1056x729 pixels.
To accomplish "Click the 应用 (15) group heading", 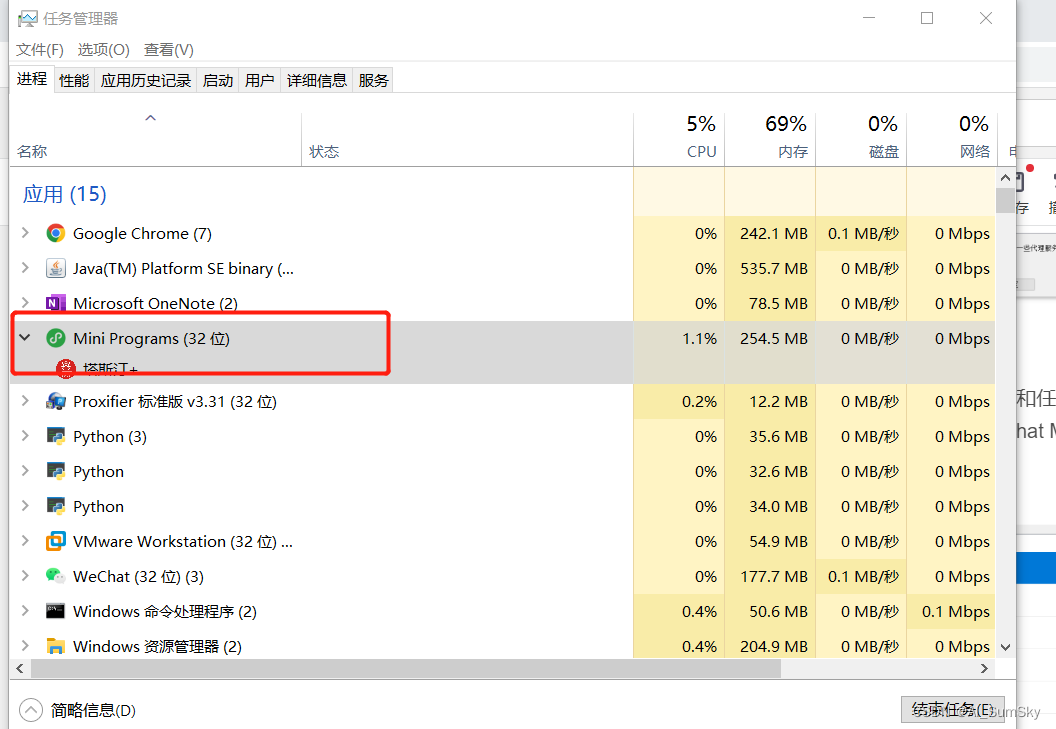I will click(x=65, y=194).
